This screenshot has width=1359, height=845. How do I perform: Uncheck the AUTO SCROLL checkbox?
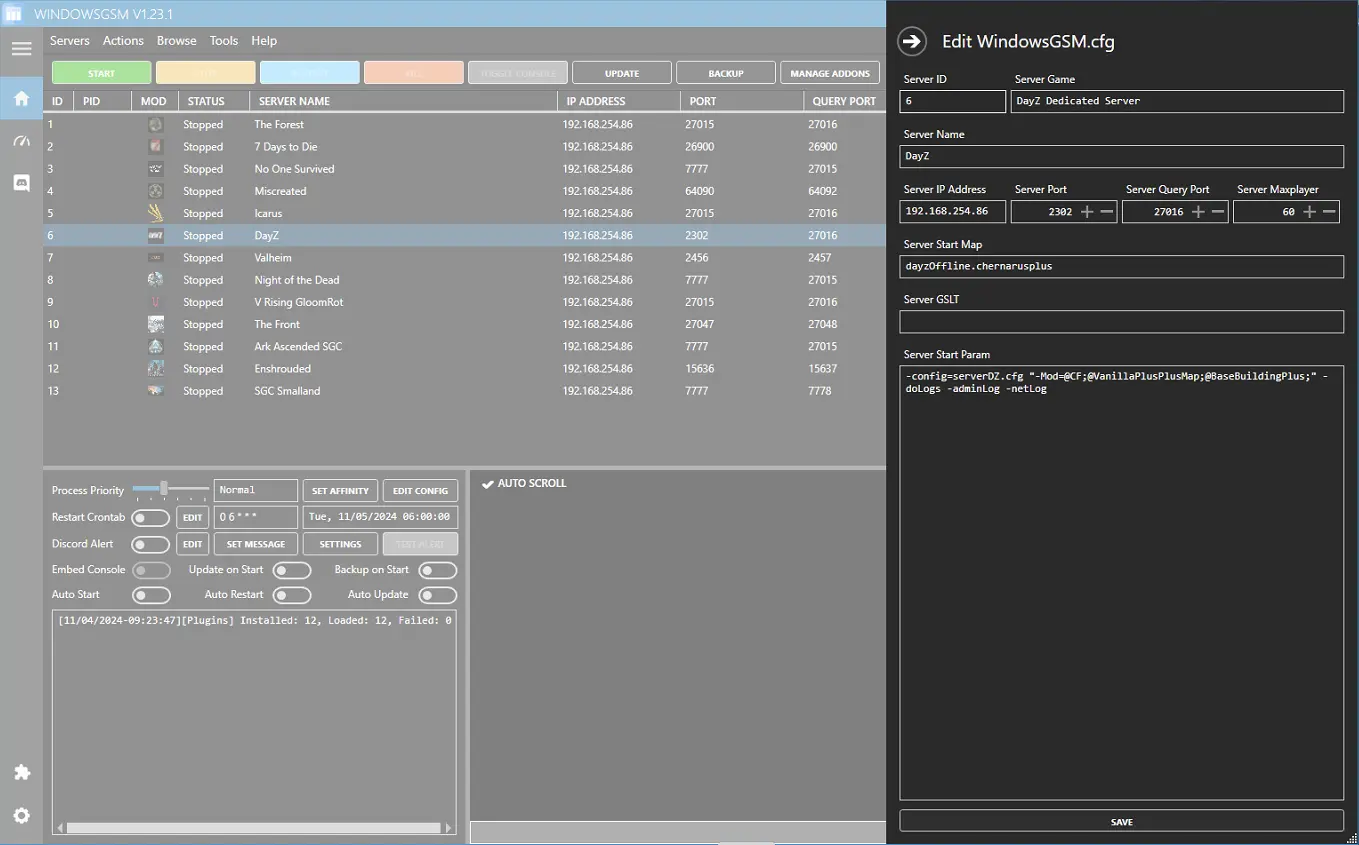coord(488,484)
